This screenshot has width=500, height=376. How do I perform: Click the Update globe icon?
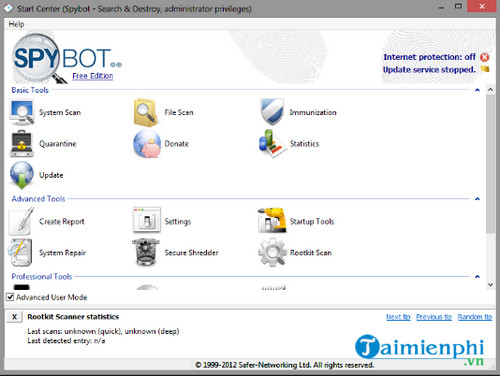(x=22, y=175)
